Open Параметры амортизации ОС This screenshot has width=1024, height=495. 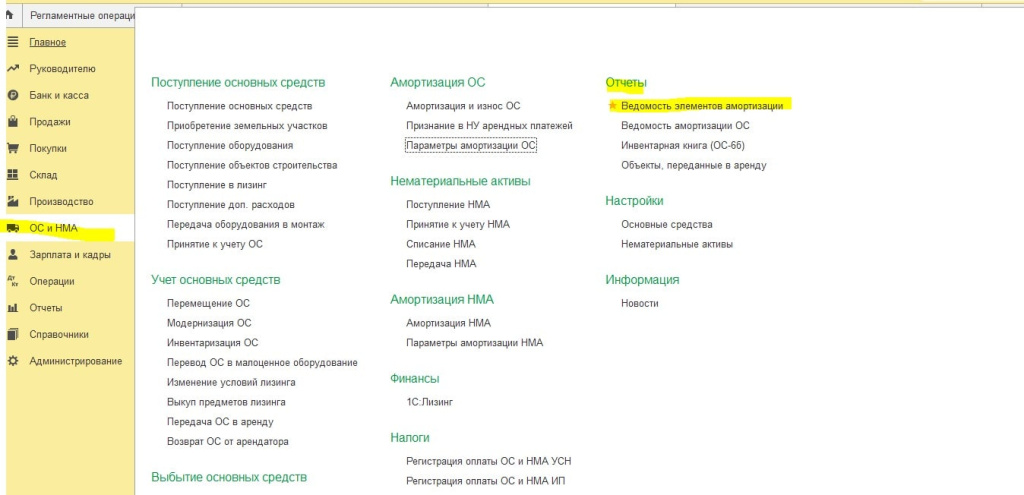(x=471, y=145)
